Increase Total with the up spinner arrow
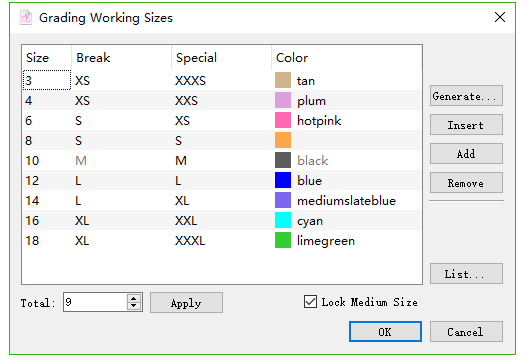 coord(134,298)
